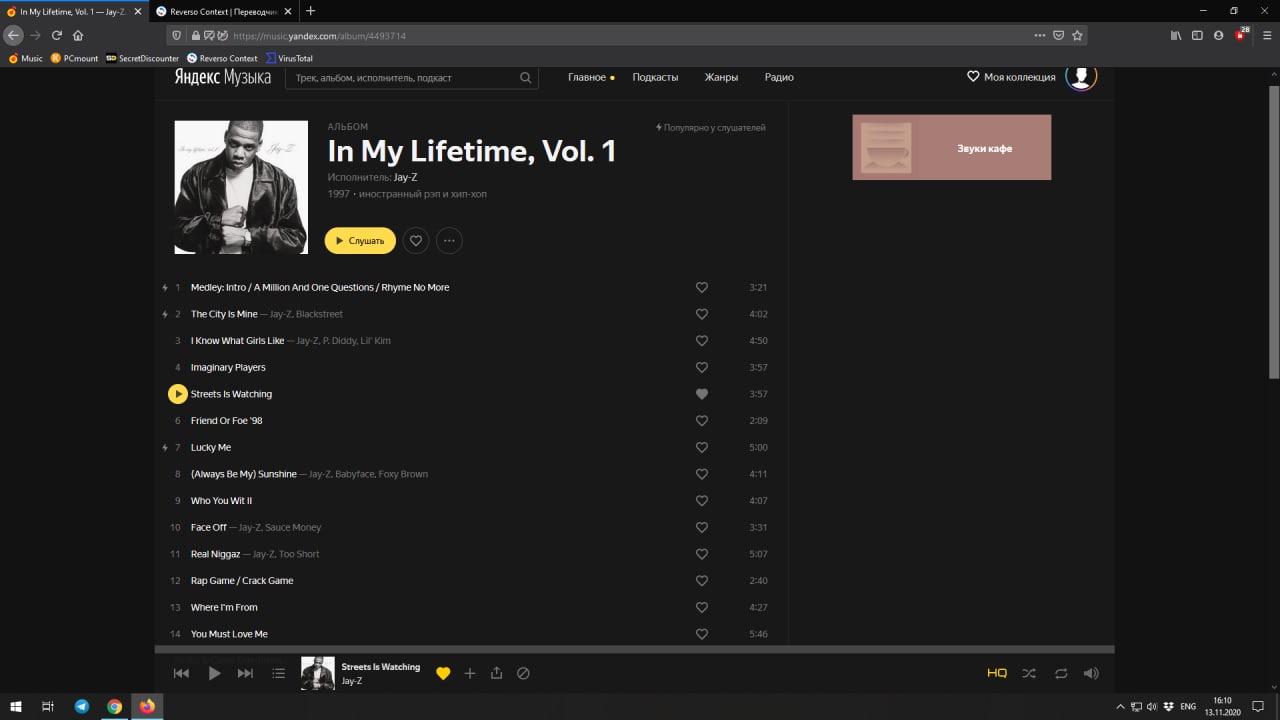The image size is (1280, 720).
Task: Like track Friend Or Foe '98
Action: tap(702, 420)
